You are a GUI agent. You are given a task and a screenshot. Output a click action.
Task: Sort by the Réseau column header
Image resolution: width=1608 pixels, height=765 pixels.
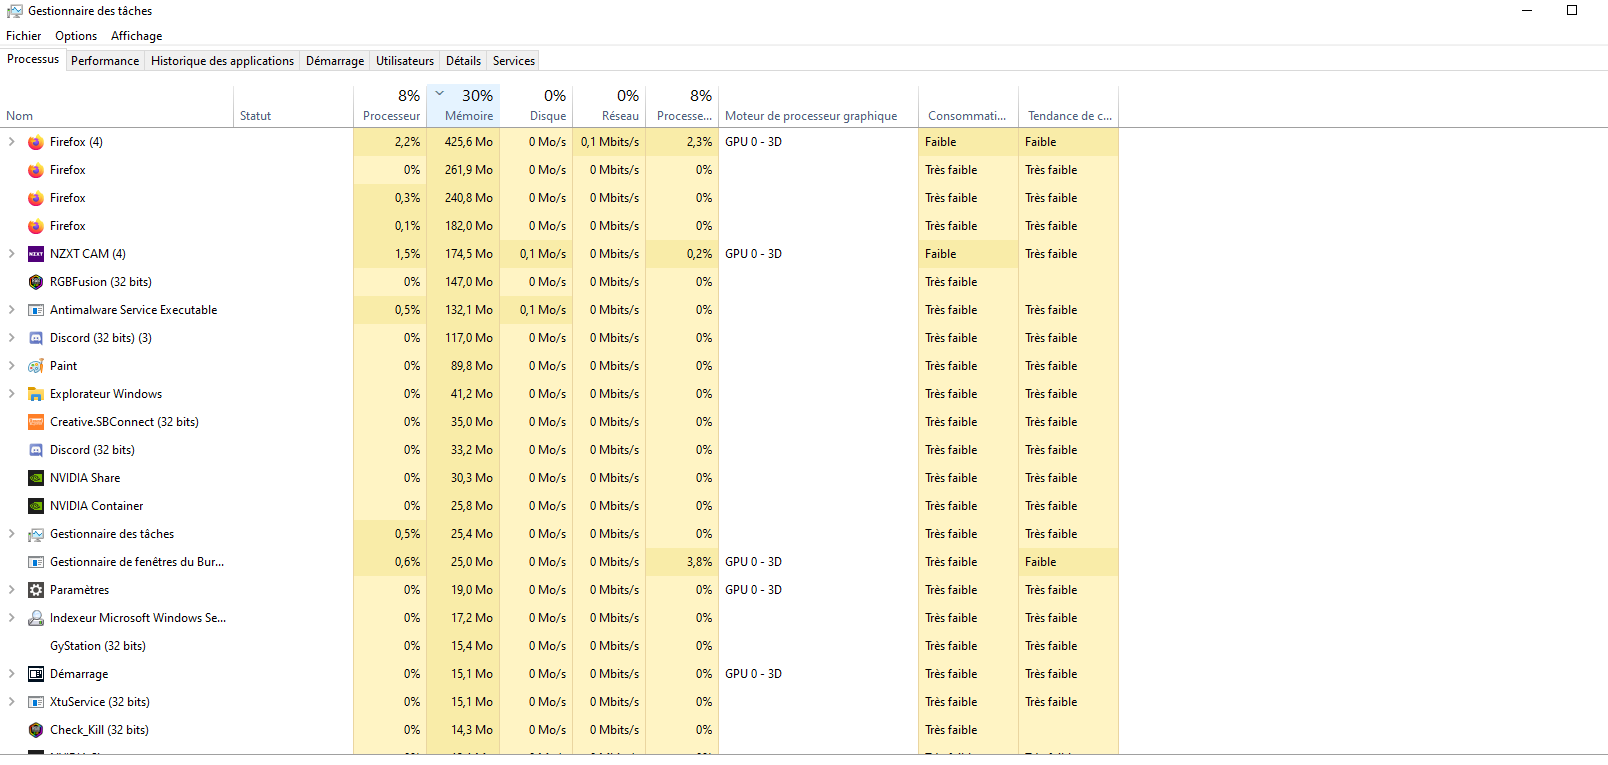click(609, 106)
